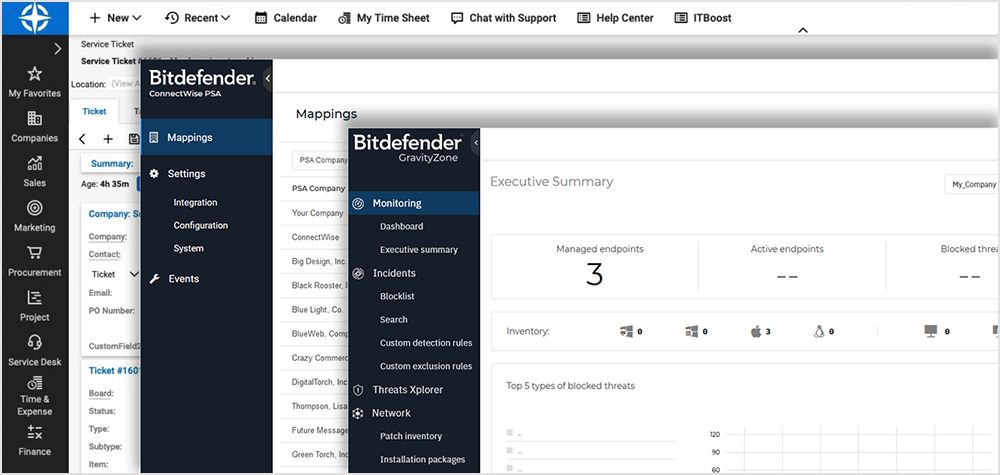Open Procurement cart icon
This screenshot has height=475, width=1000.
pos(34,253)
